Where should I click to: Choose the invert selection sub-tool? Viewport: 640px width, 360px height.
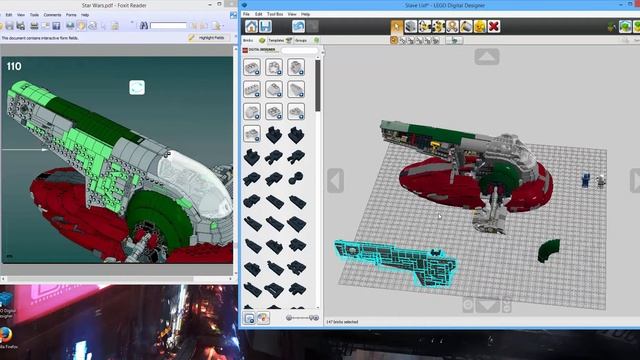(x=454, y=40)
